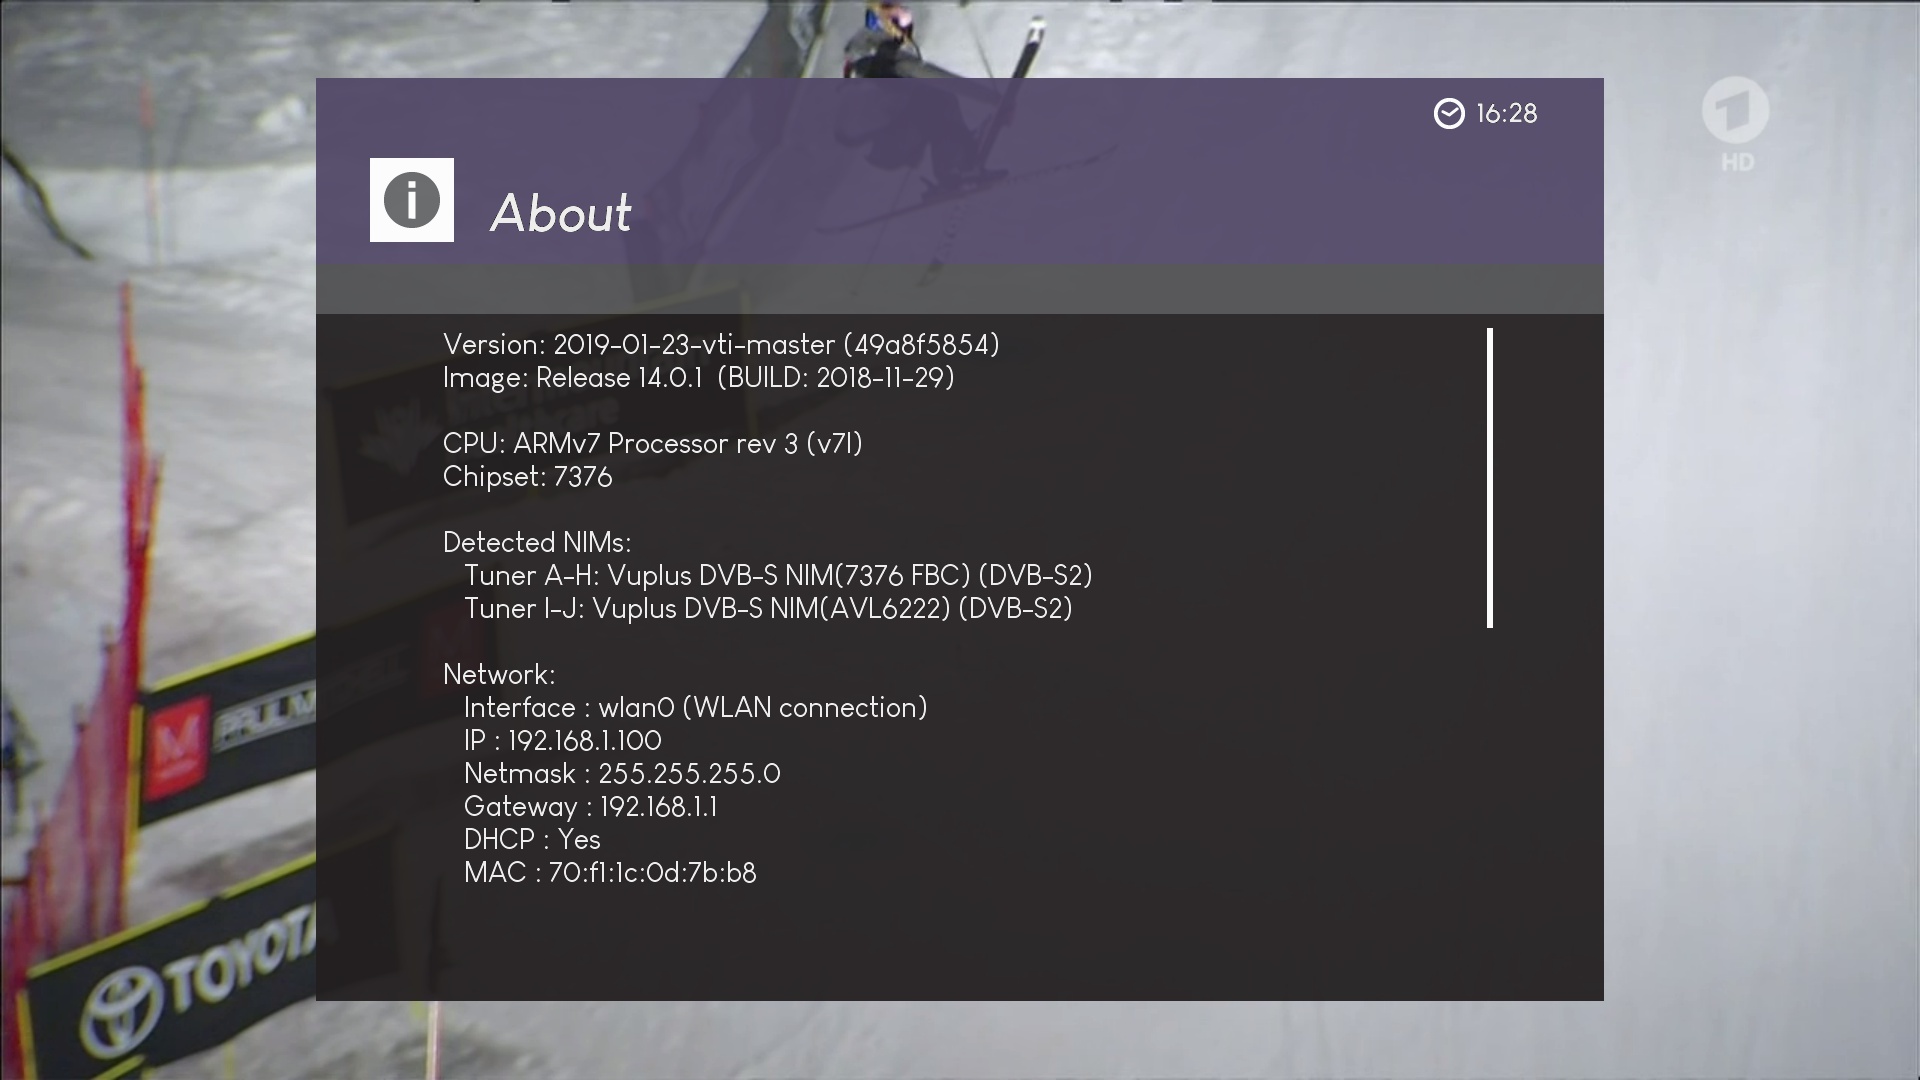Click the info icon beside About
The width and height of the screenshot is (1920, 1080).
[412, 200]
